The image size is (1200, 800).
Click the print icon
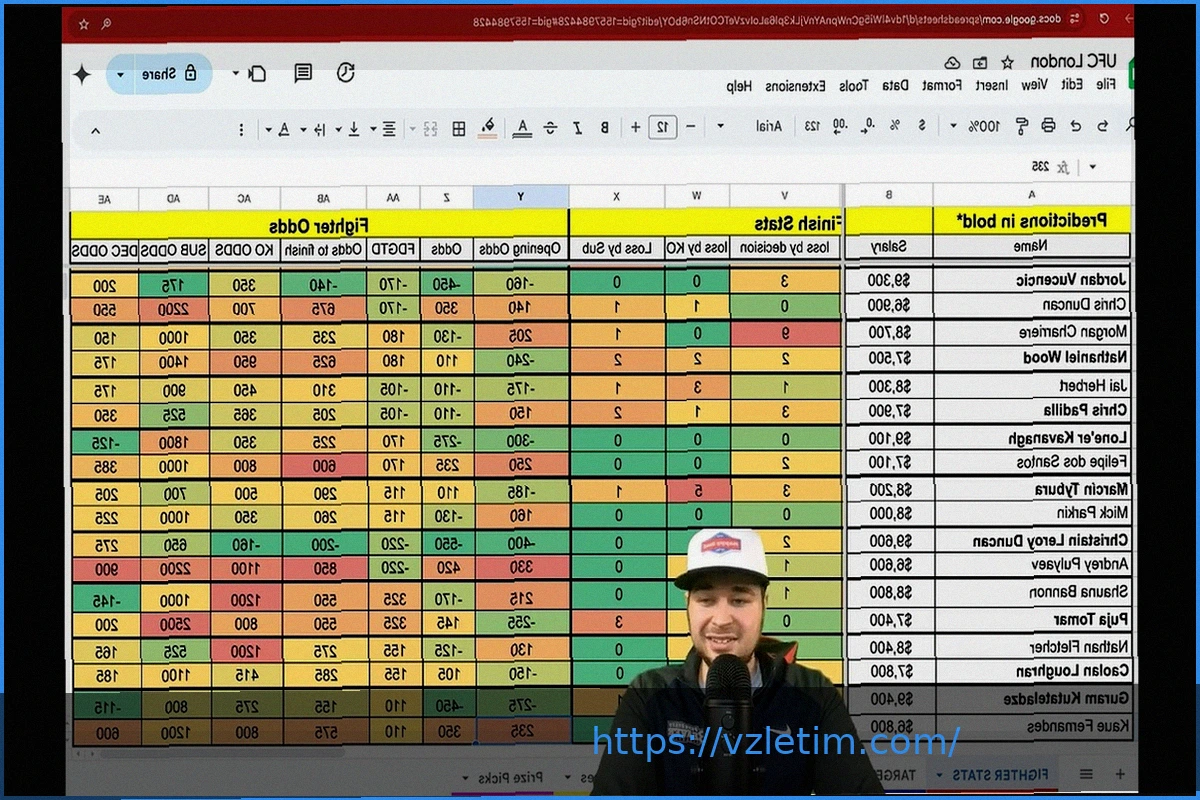pyautogui.click(x=1048, y=126)
